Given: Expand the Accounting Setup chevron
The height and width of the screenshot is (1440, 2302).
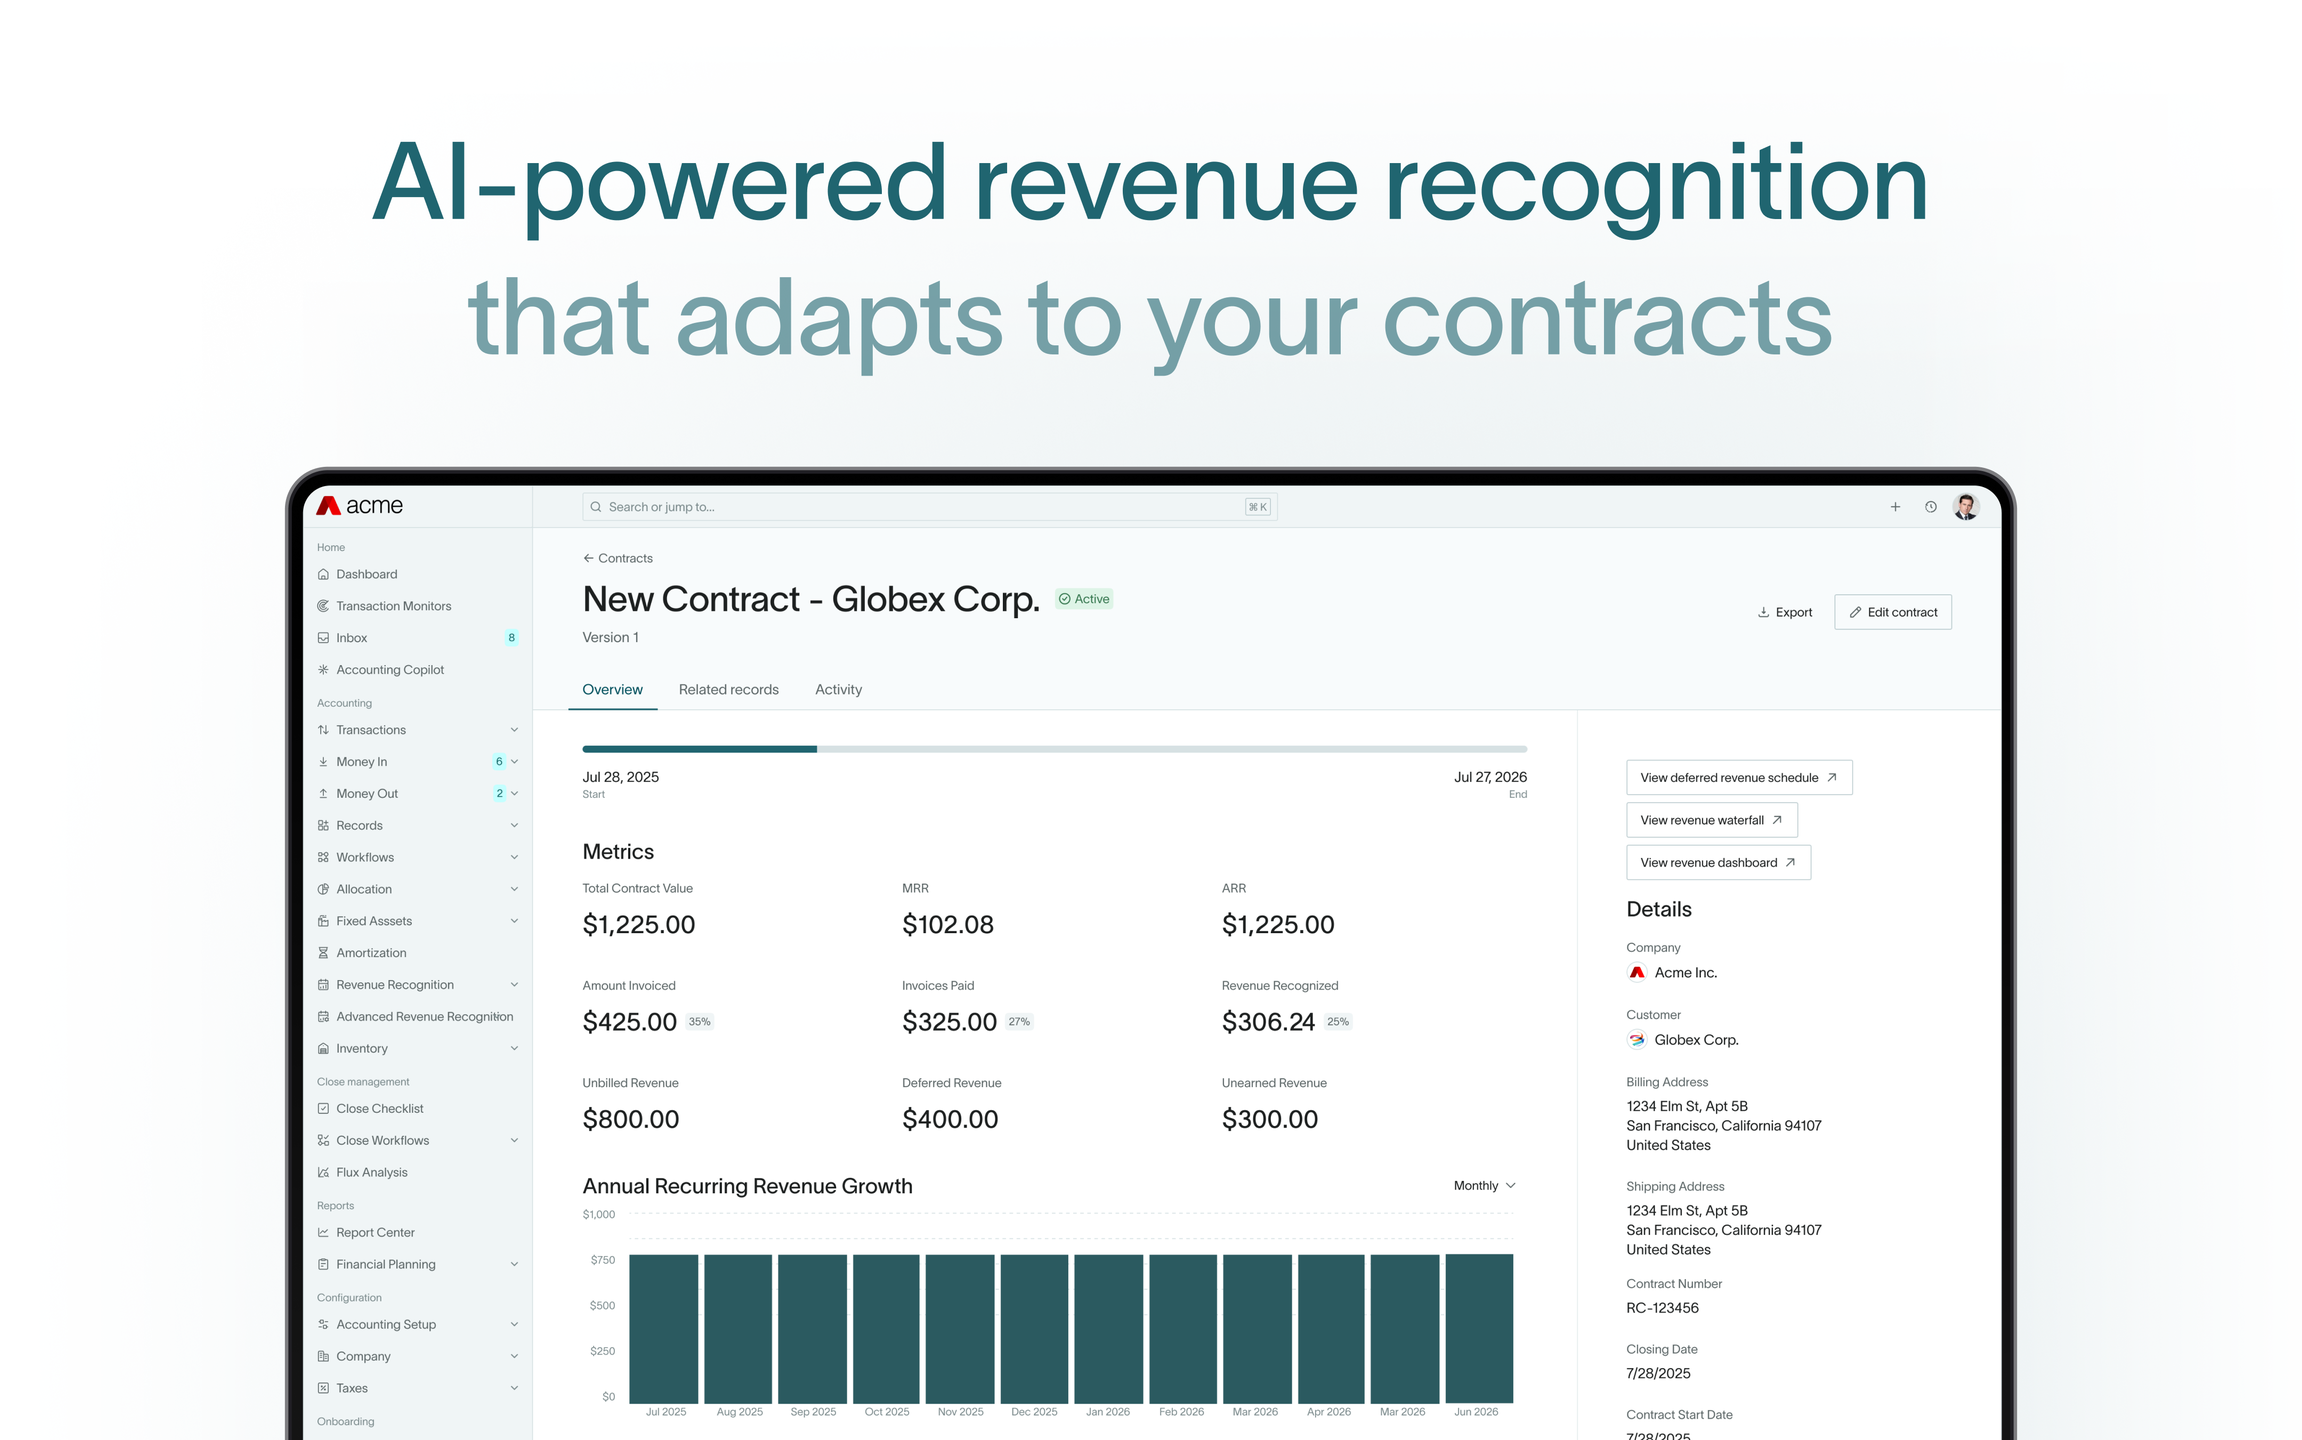Looking at the screenshot, I should tap(514, 1325).
